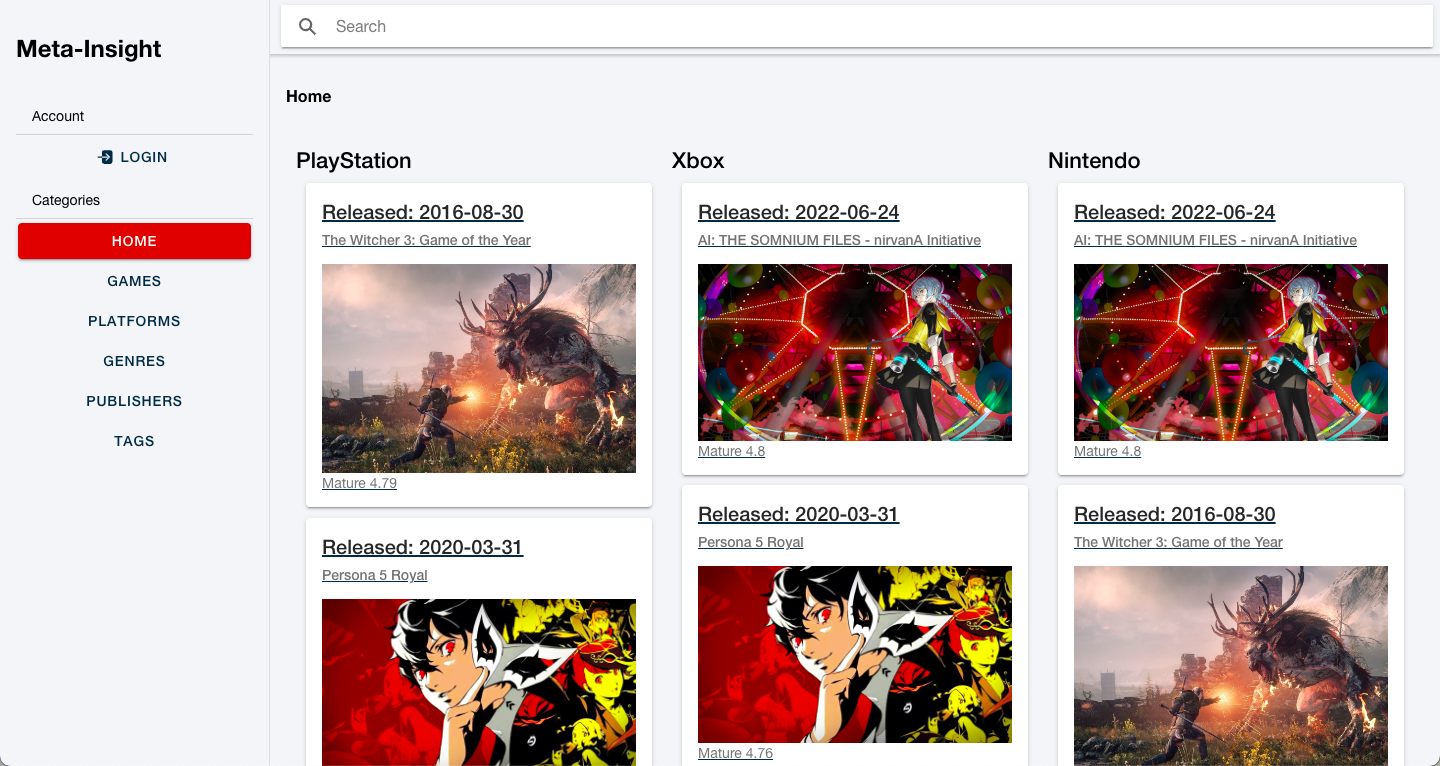Screen dimensions: 1440x766
Task: Click the Nintendo column heading
Action: [1094, 160]
